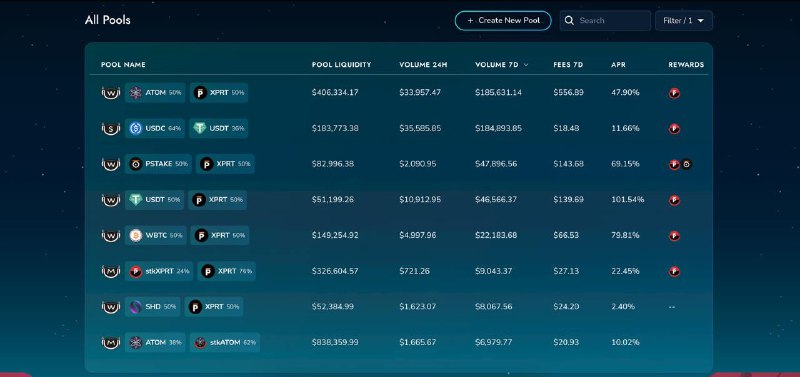
Task: Sort by APR column header
Action: coord(618,65)
